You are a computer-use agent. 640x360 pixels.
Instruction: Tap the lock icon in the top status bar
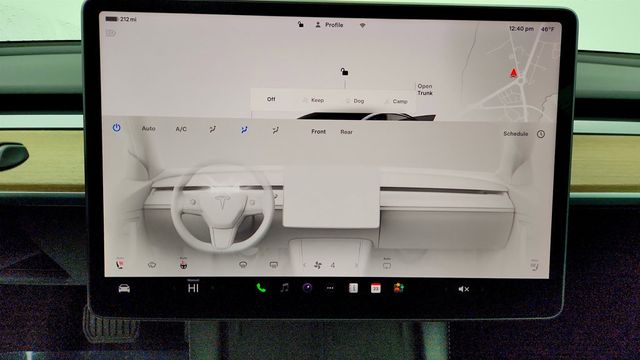pos(300,24)
